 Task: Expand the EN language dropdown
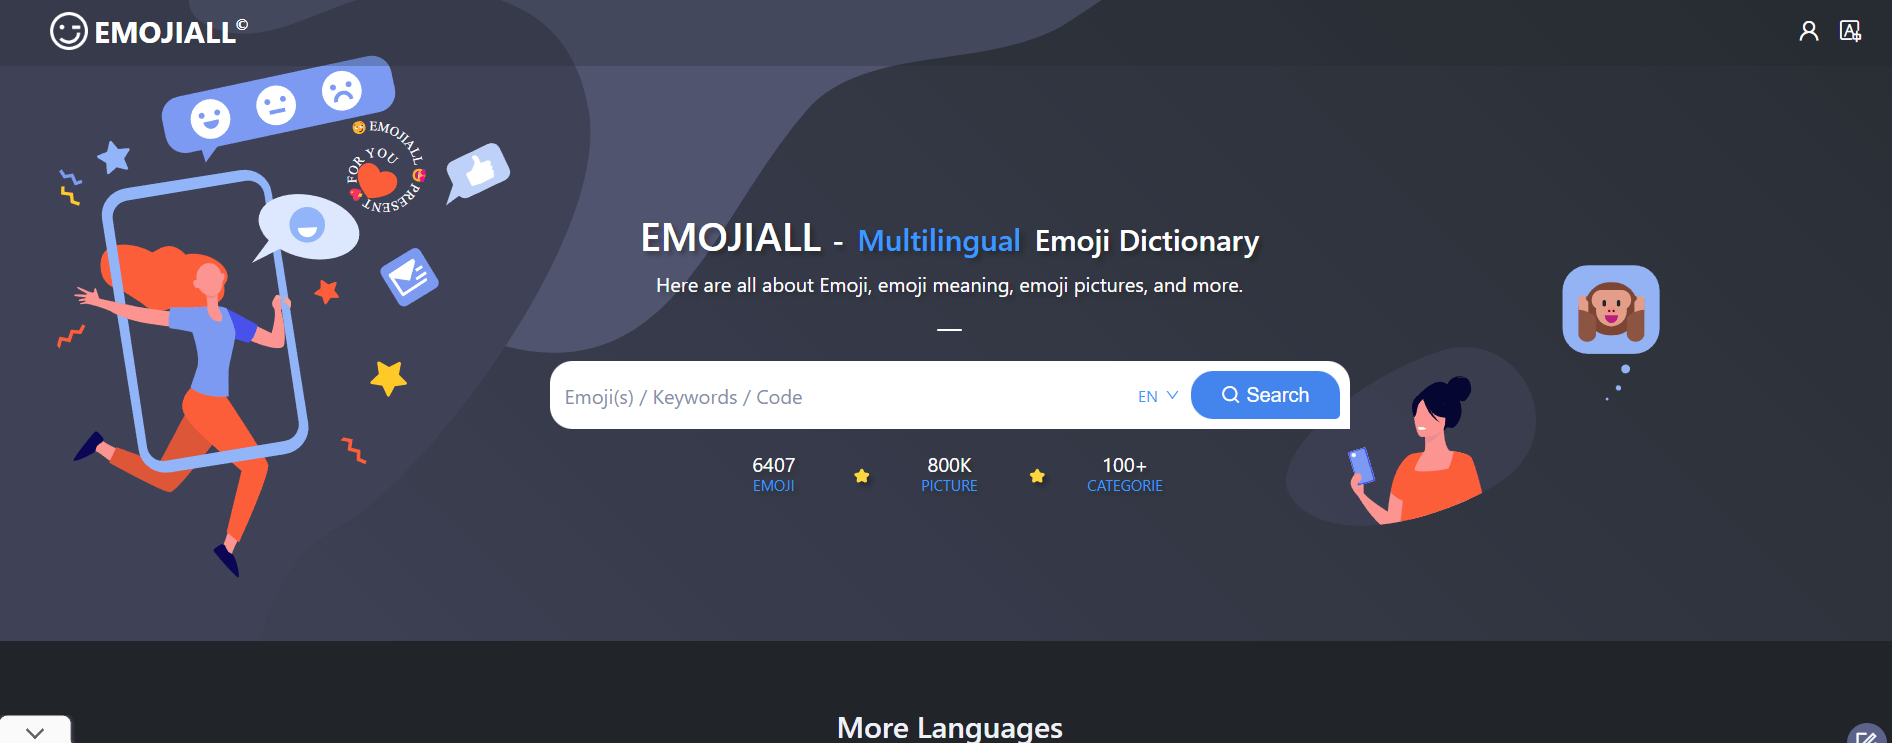[1158, 396]
